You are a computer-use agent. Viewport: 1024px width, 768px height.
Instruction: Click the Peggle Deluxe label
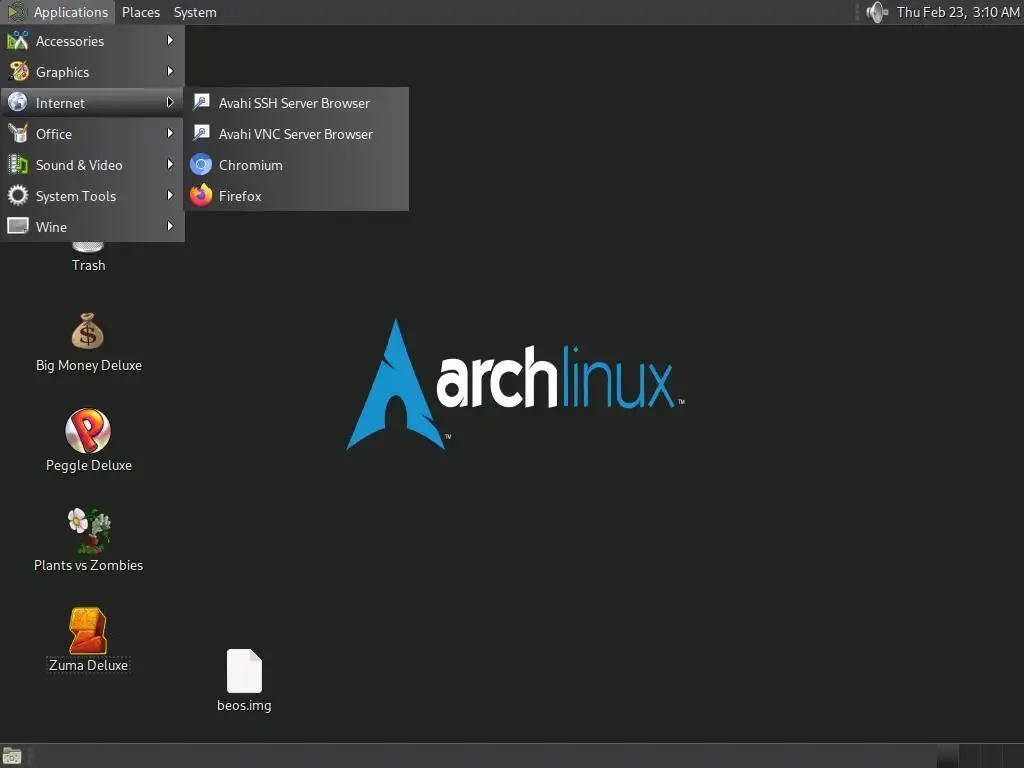89,465
